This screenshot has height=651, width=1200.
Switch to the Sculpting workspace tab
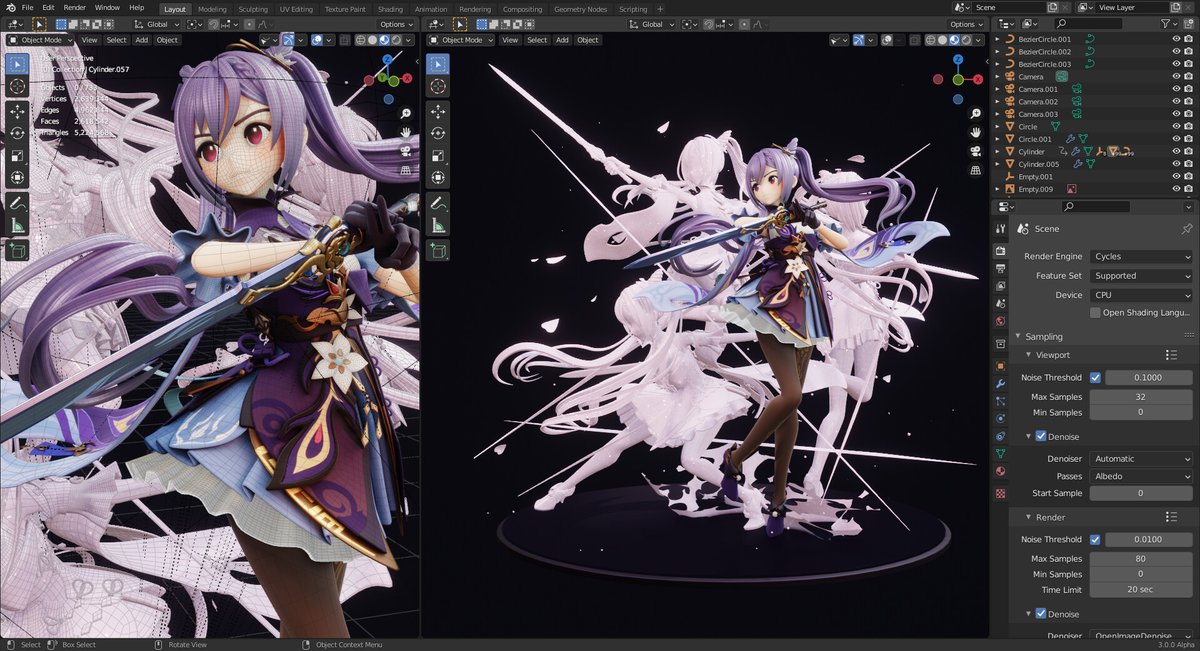pyautogui.click(x=253, y=9)
